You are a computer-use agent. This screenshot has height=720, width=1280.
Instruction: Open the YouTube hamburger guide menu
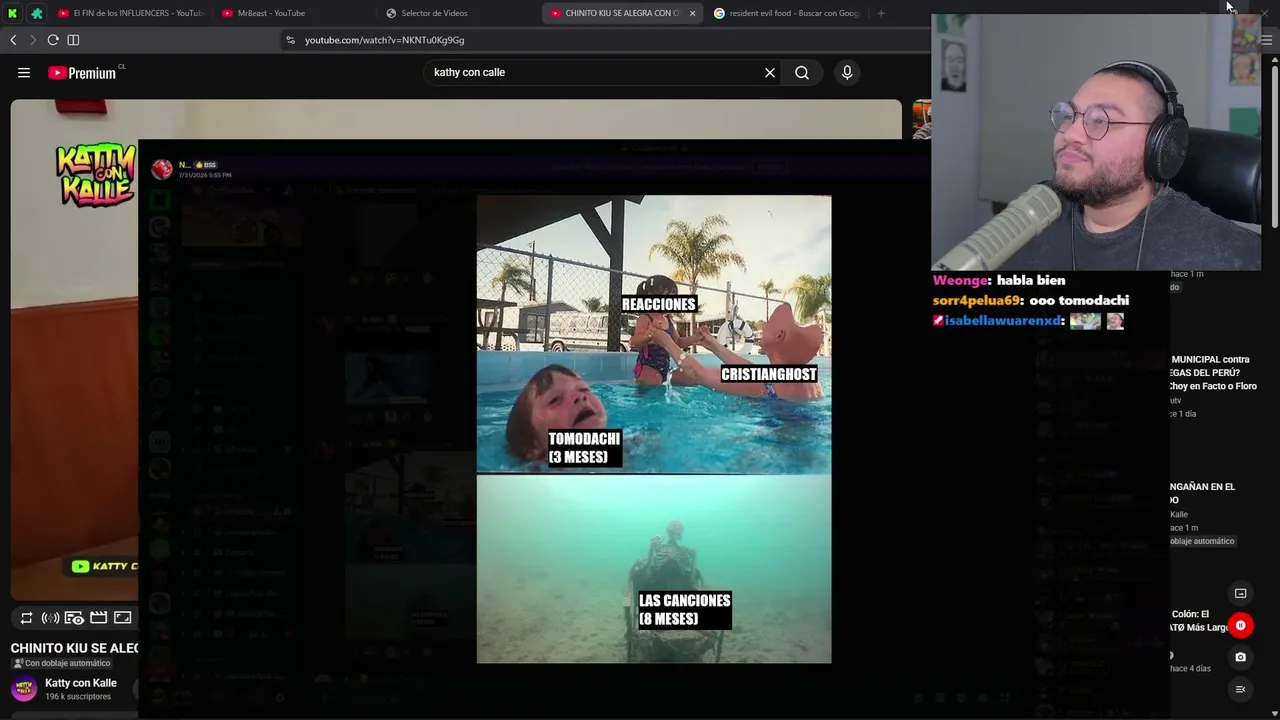(x=24, y=73)
